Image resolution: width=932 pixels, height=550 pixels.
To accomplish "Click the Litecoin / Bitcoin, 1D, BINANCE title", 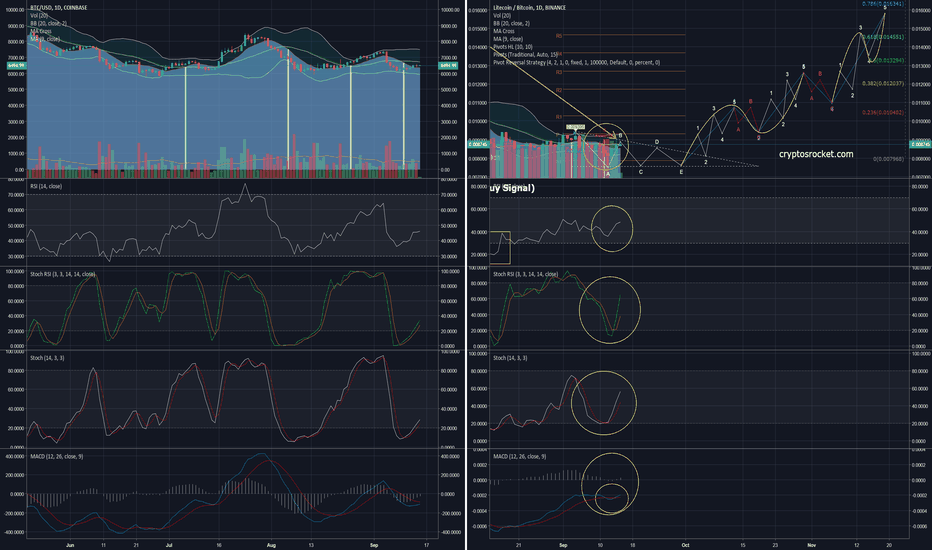I will [x=530, y=8].
